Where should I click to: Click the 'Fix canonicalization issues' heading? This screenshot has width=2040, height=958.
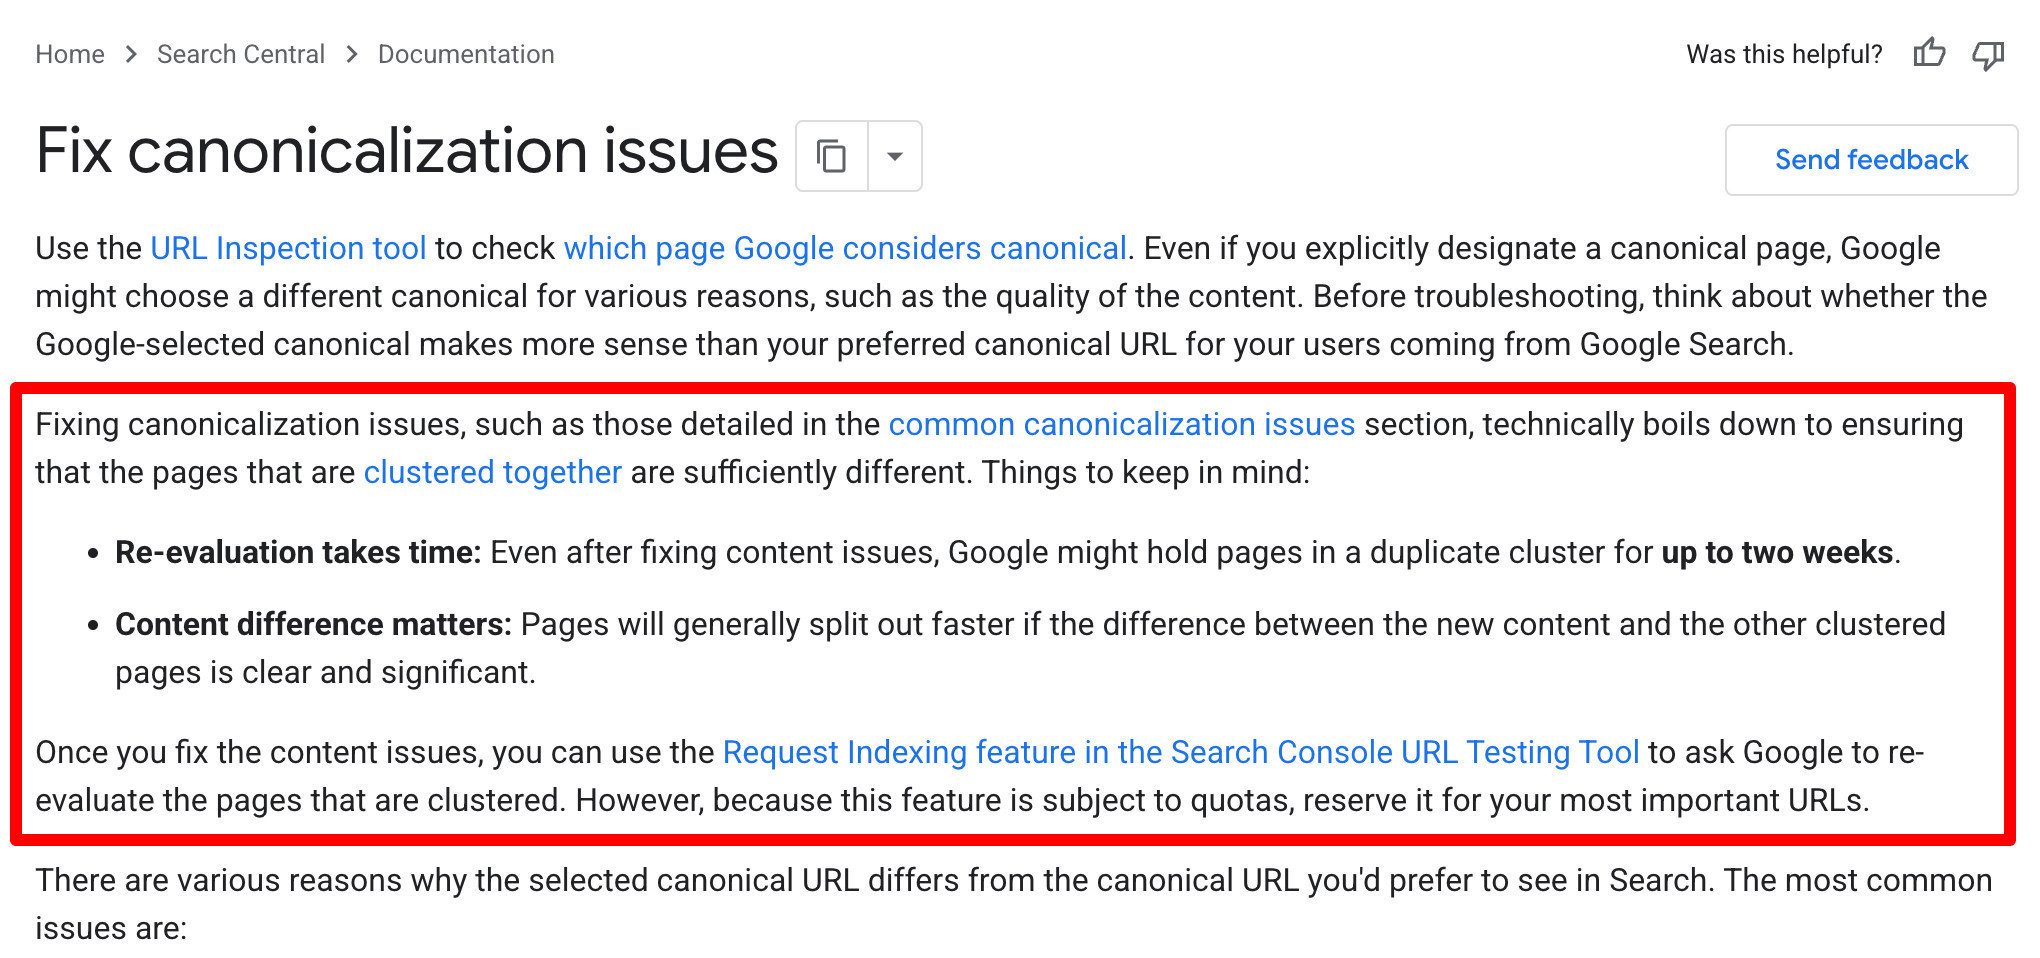(407, 152)
